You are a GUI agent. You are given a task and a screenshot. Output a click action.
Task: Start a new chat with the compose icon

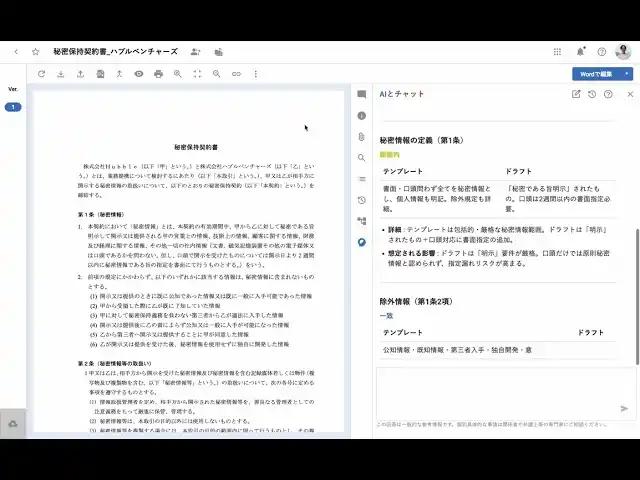tap(576, 94)
